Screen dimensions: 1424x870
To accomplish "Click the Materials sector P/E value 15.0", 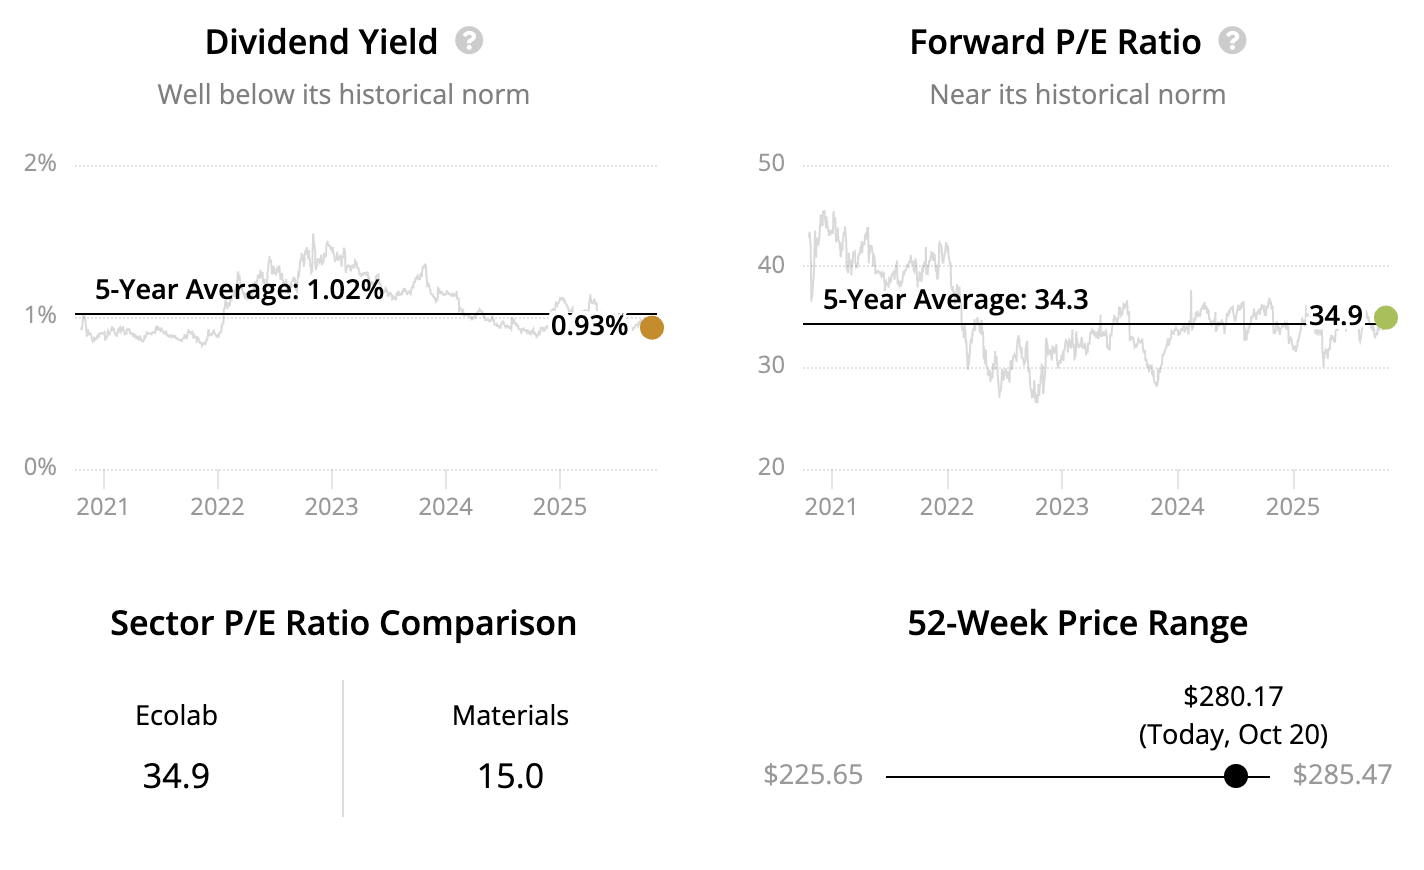I will click(510, 776).
